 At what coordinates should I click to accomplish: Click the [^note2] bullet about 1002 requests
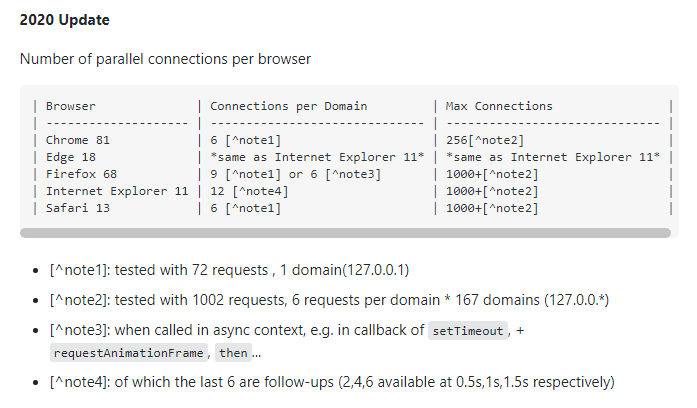pos(329,300)
